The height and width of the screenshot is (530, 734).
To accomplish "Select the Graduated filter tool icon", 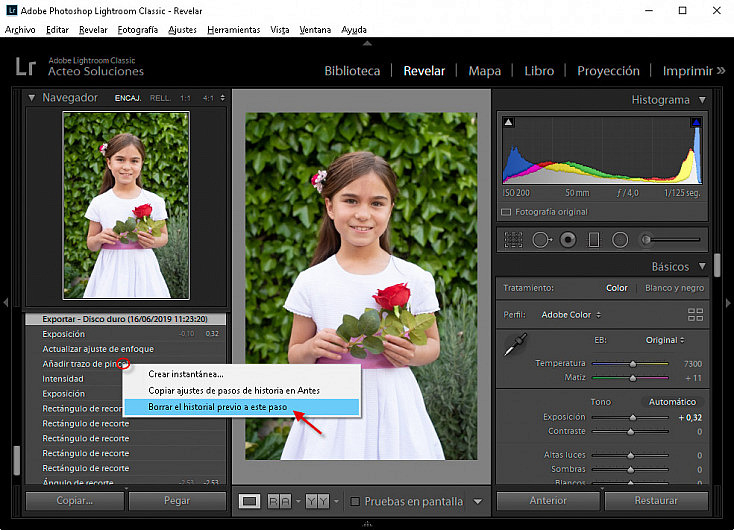I will pos(594,240).
